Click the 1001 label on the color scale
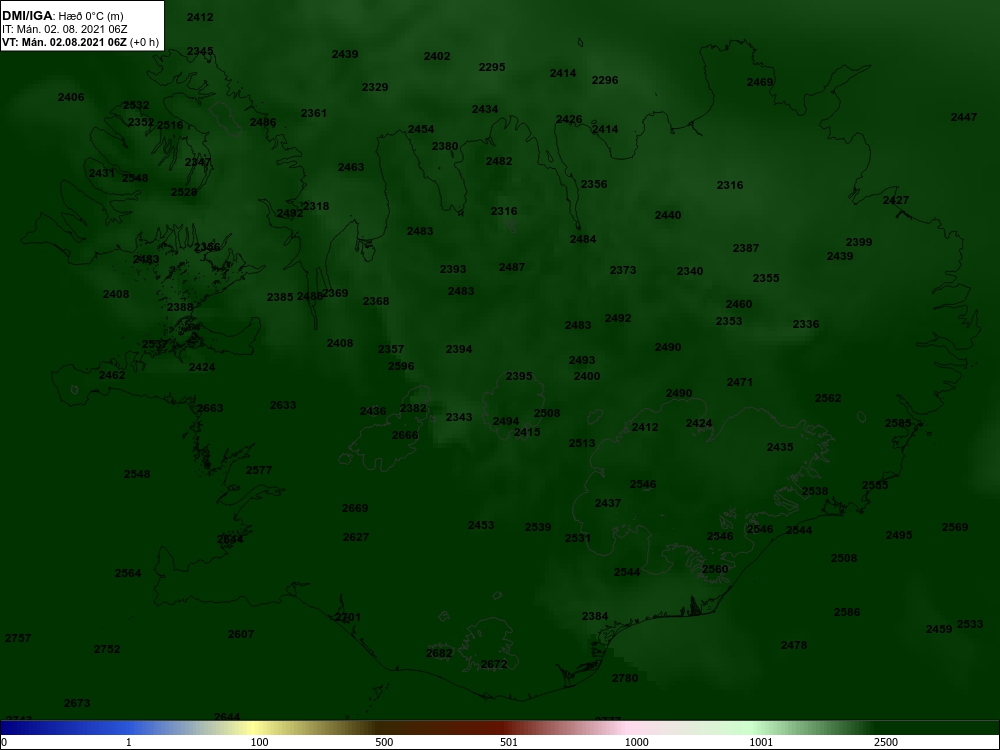Image resolution: width=1000 pixels, height=750 pixels. (761, 742)
